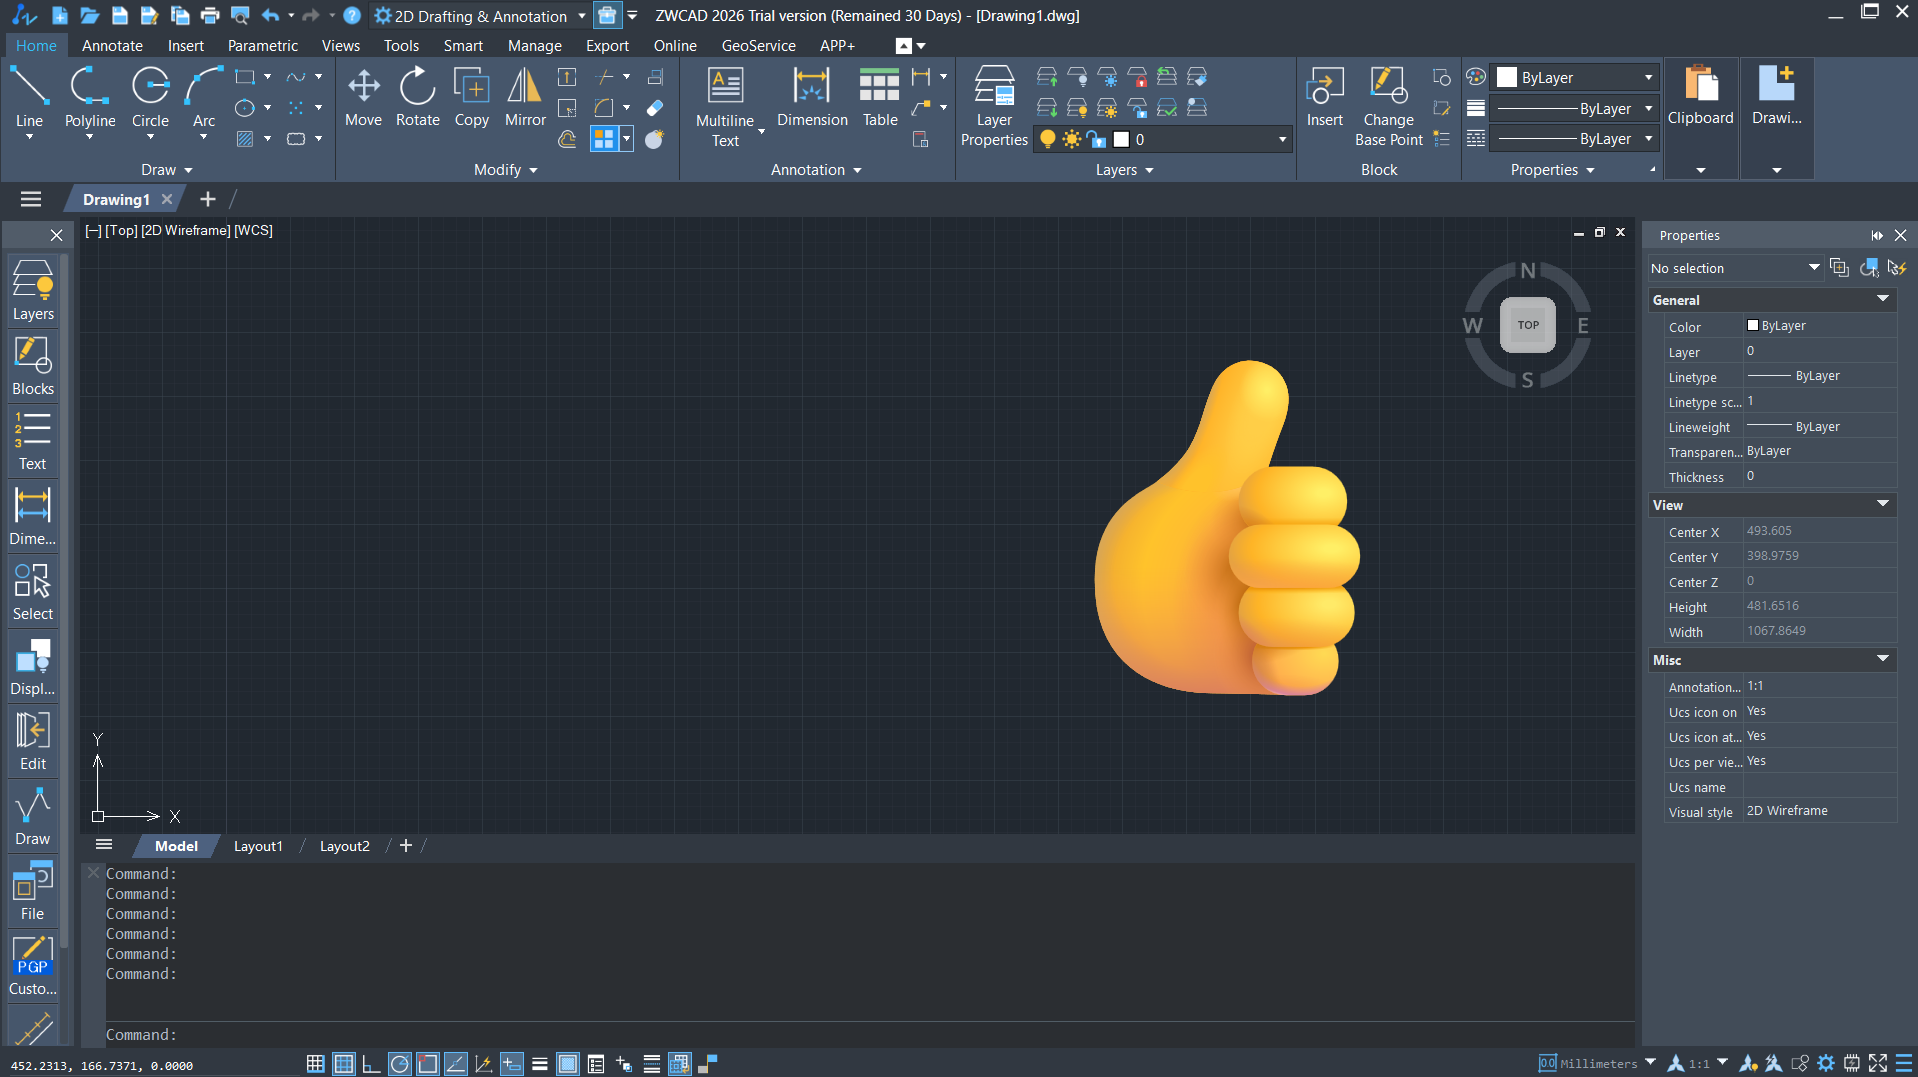Viewport: 1918px width, 1077px height.
Task: Switch to the Layout1 tab
Action: pyautogui.click(x=258, y=846)
